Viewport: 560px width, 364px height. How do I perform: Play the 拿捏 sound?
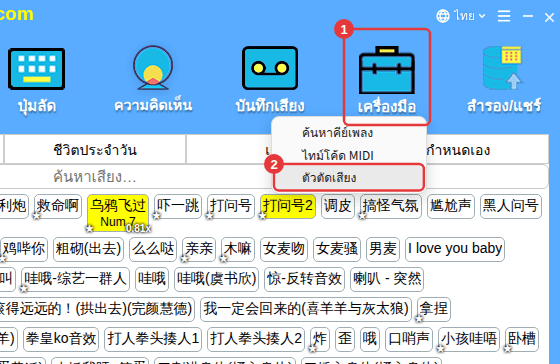434,309
